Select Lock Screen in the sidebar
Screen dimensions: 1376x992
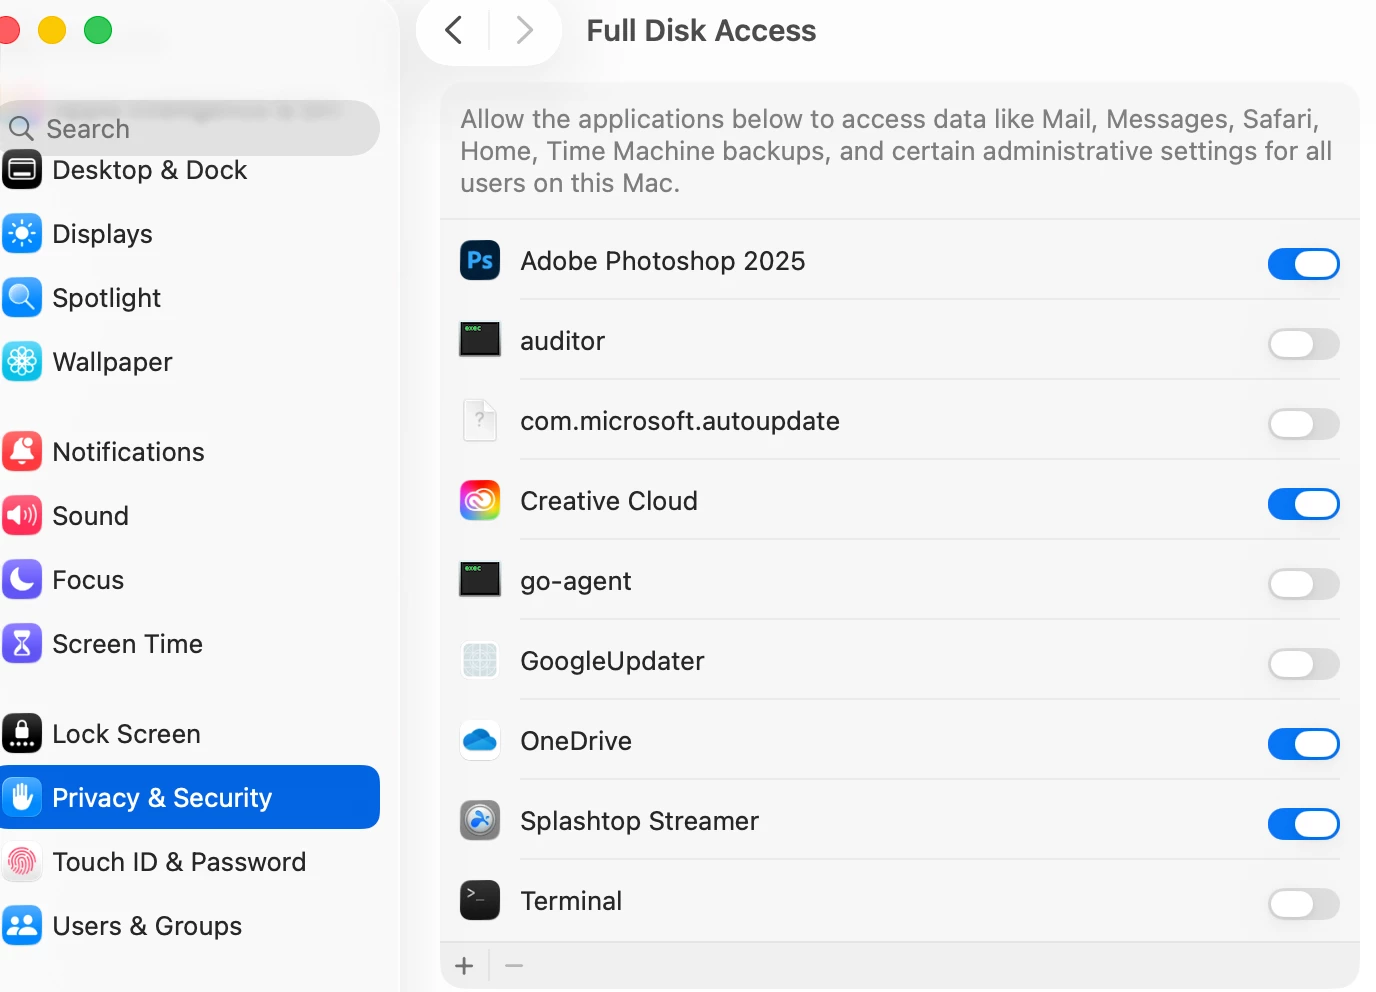point(126,734)
